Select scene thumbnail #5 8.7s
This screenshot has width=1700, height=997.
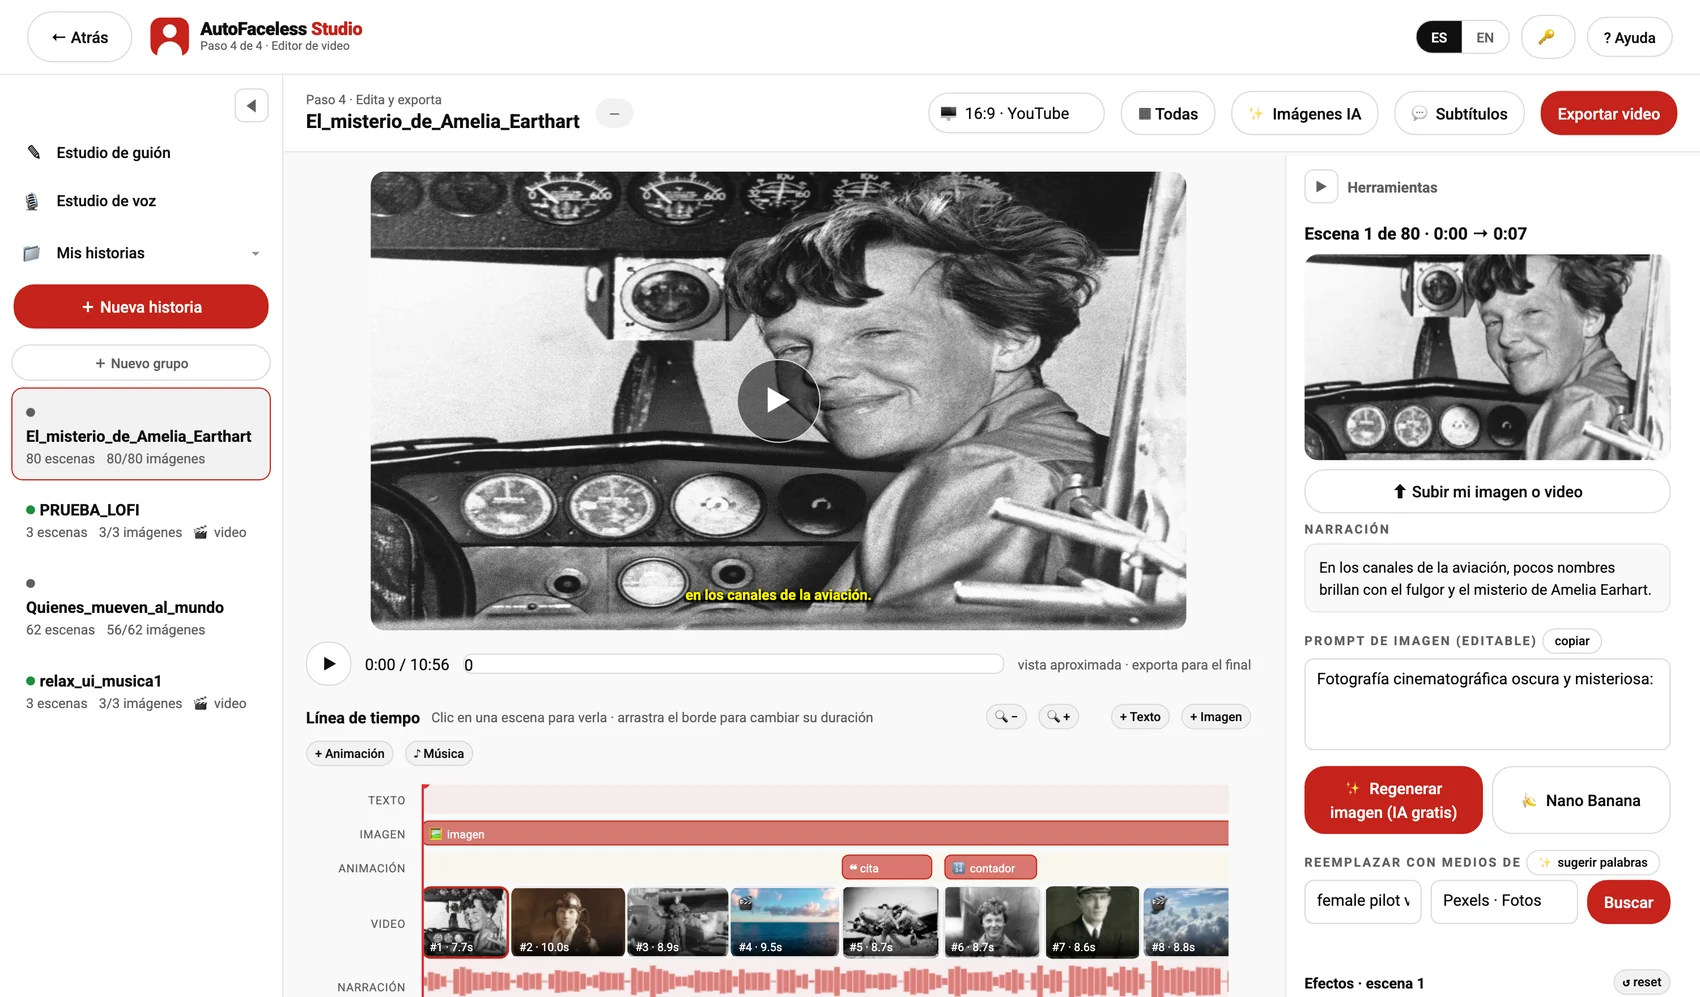[891, 922]
